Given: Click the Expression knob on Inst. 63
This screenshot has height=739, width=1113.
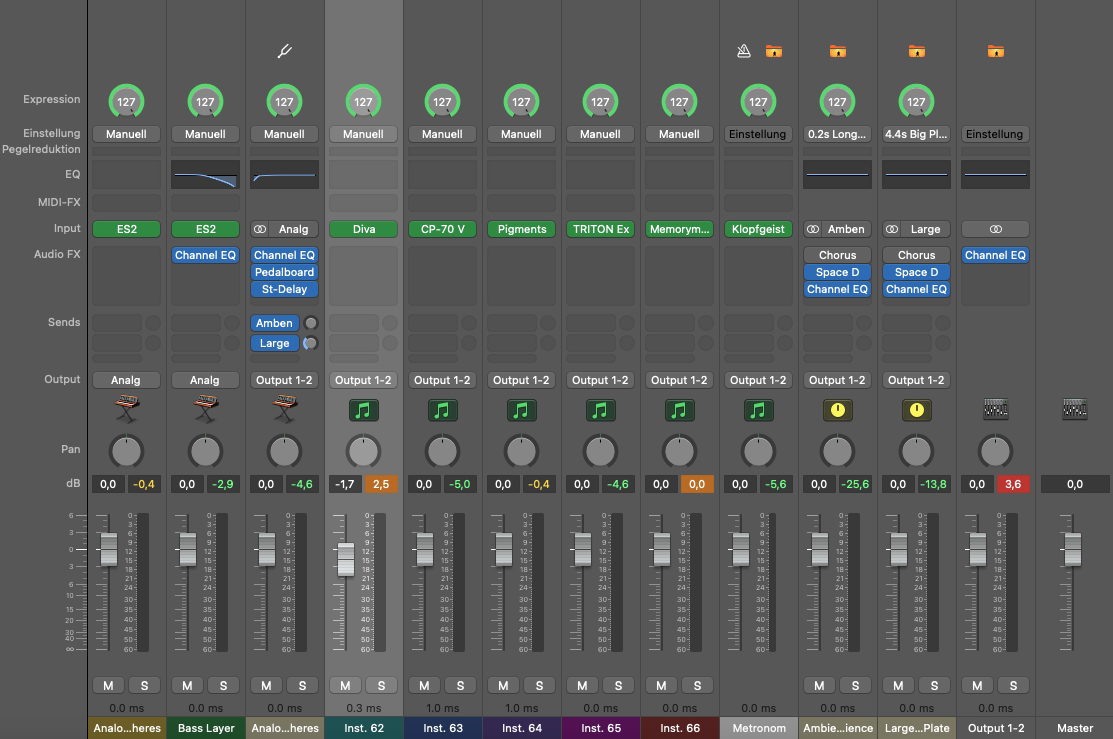Looking at the screenshot, I should 442,102.
